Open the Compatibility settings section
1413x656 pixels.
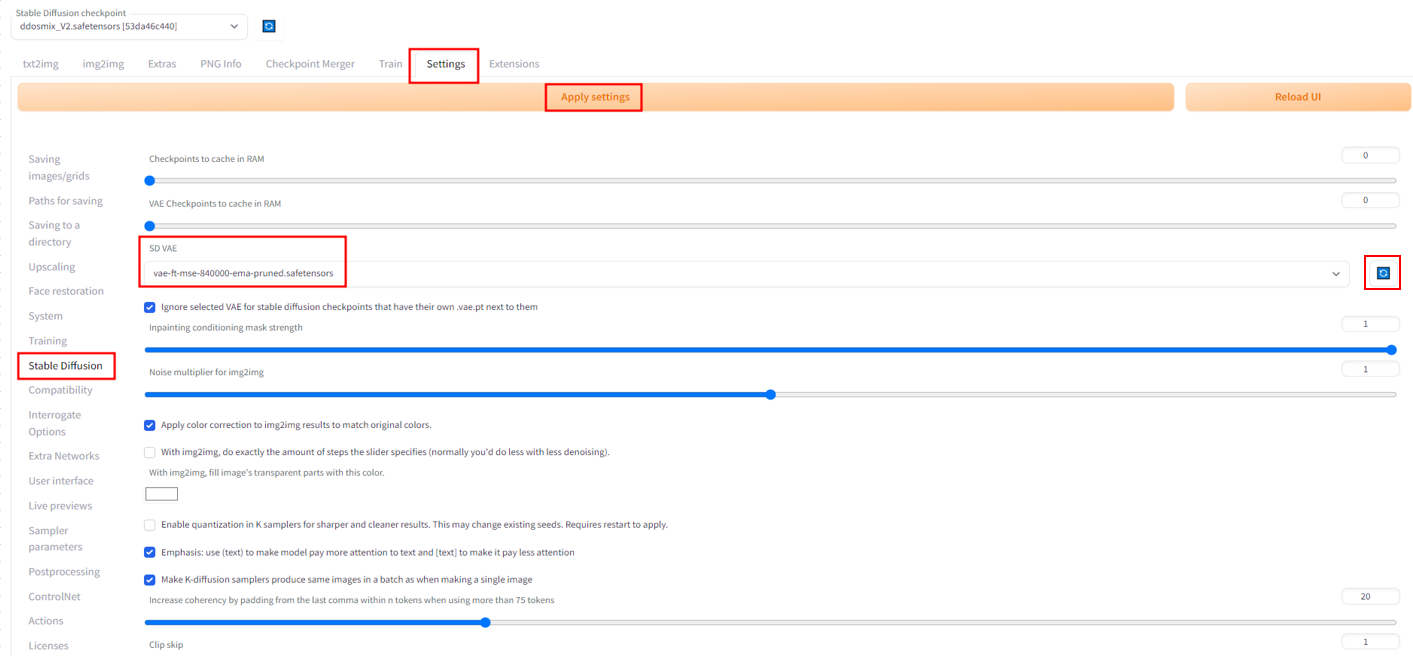[60, 390]
